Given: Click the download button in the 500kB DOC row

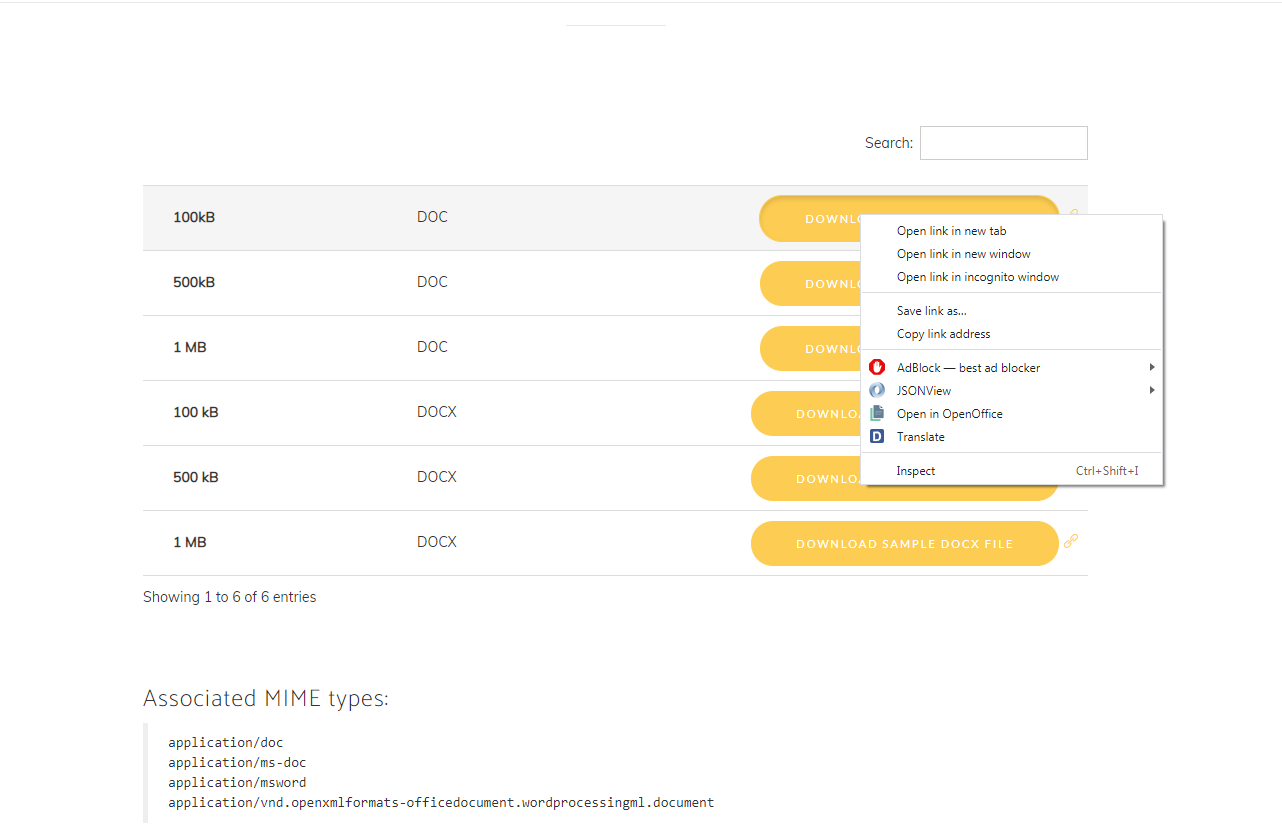Looking at the screenshot, I should [x=810, y=284].
